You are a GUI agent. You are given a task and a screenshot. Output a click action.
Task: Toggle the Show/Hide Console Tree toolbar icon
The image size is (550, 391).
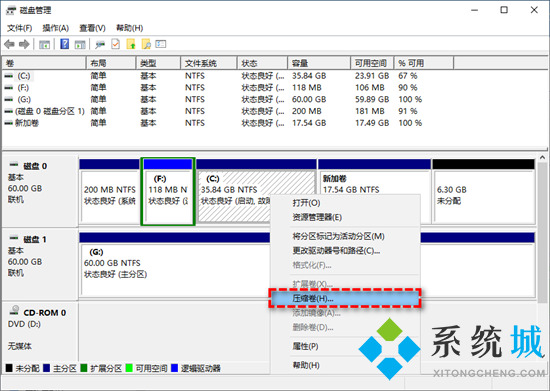click(x=44, y=44)
